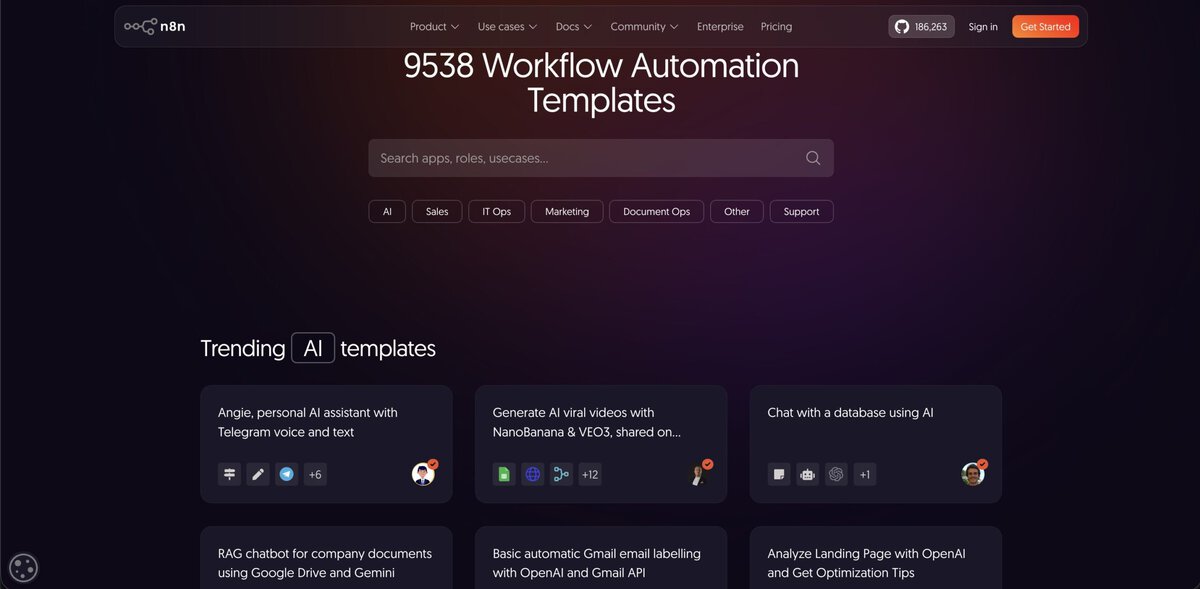This screenshot has width=1200, height=589.
Task: Focus the search apps, roles, usecases field
Action: tap(601, 158)
